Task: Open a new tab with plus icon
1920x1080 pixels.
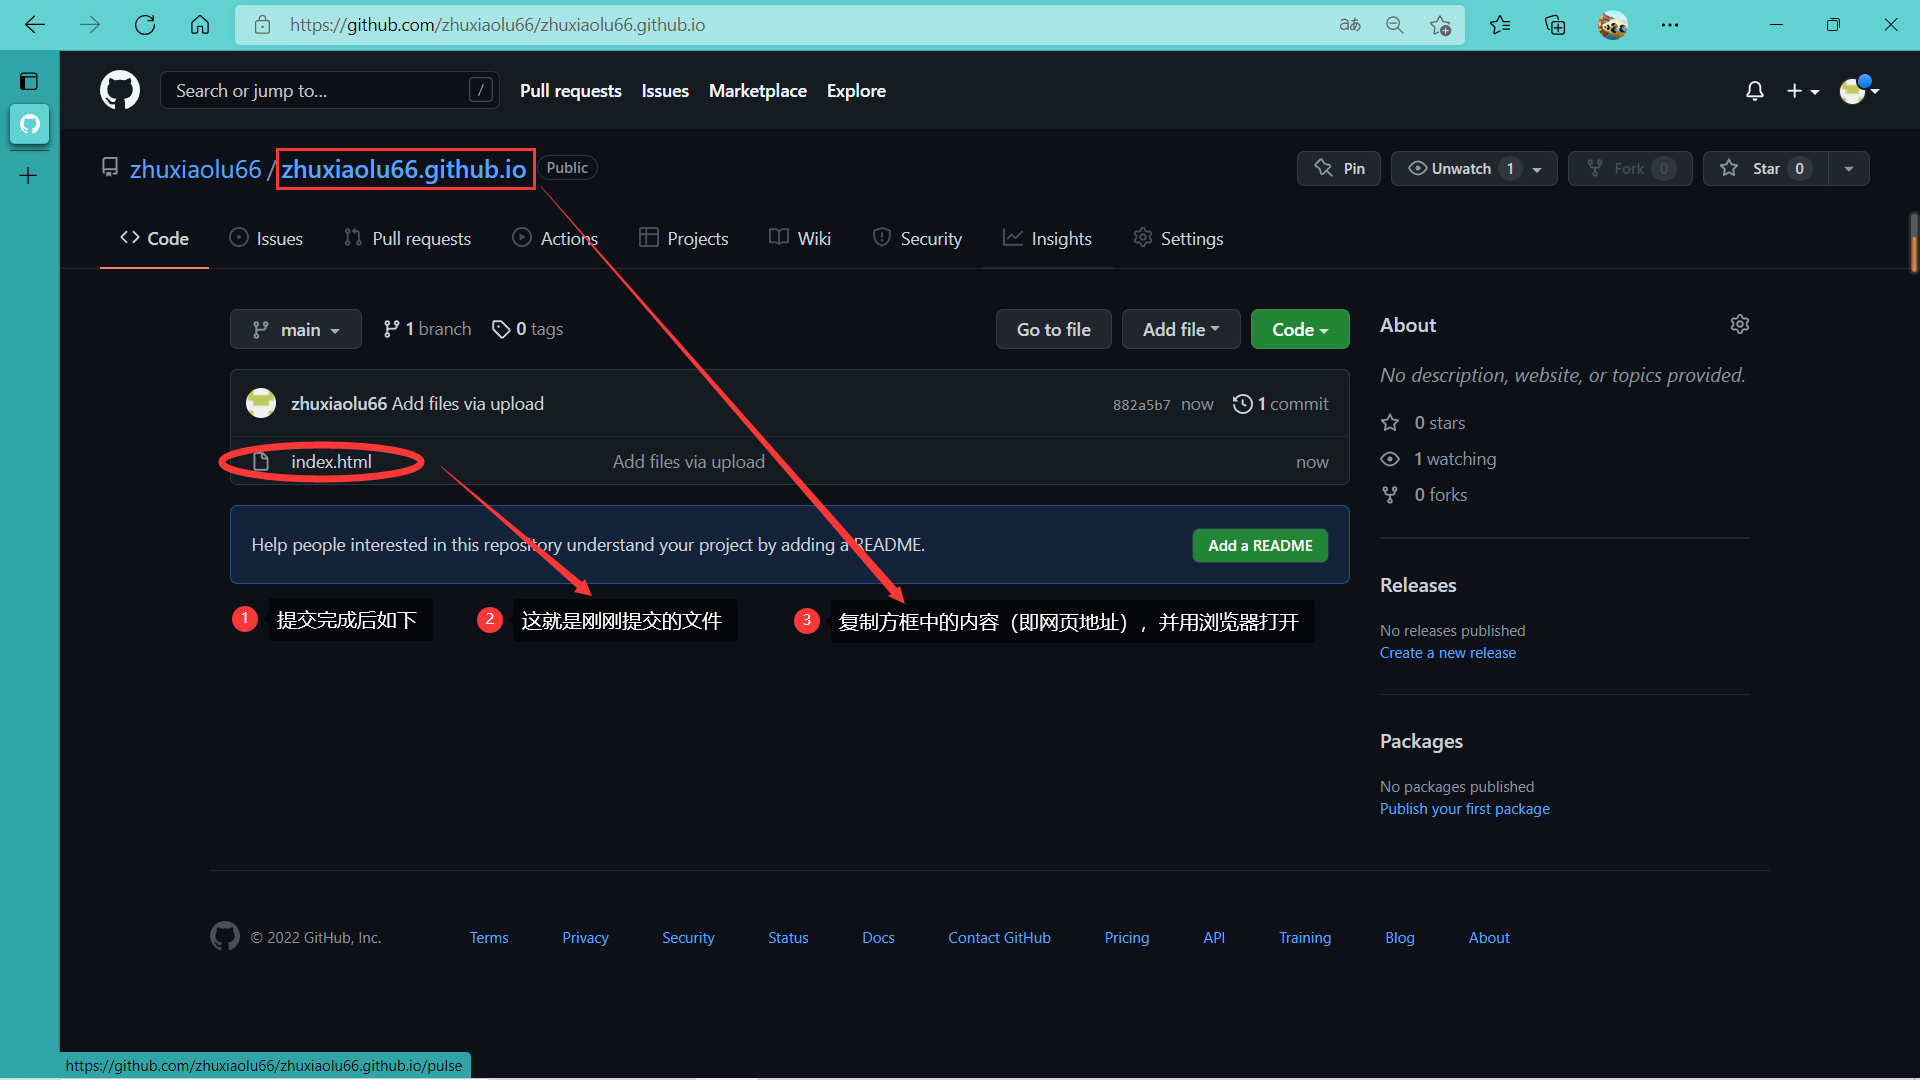Action: (29, 176)
